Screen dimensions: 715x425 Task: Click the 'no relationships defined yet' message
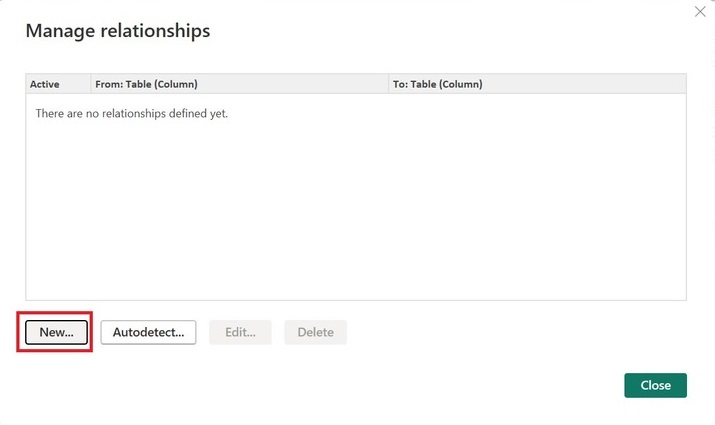(132, 114)
